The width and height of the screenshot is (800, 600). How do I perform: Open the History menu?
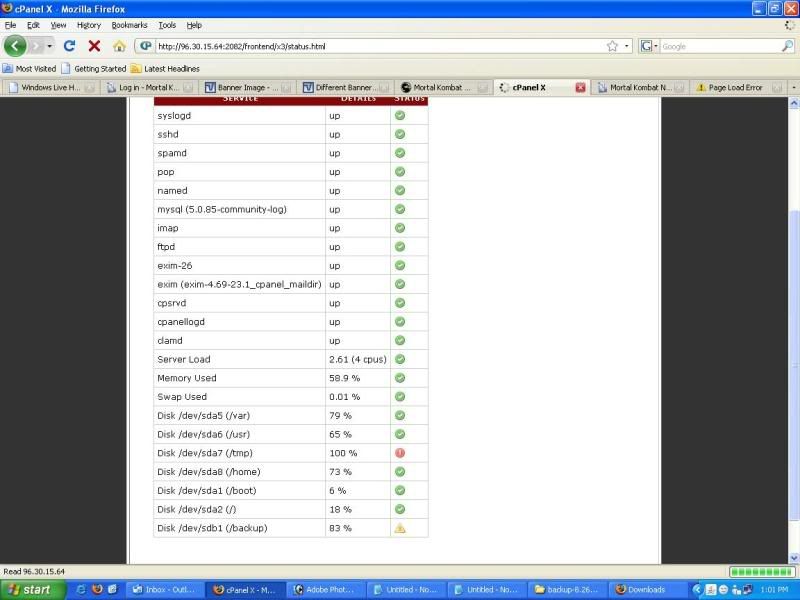89,25
